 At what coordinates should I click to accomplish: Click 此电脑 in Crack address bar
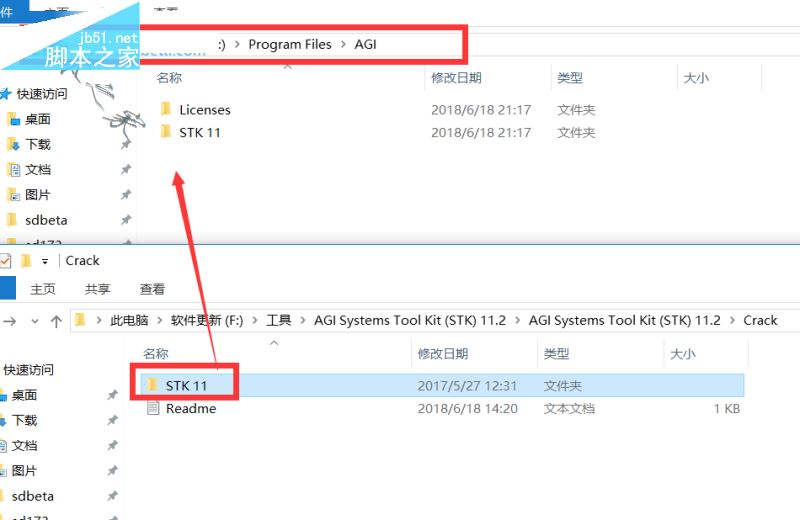(x=129, y=320)
